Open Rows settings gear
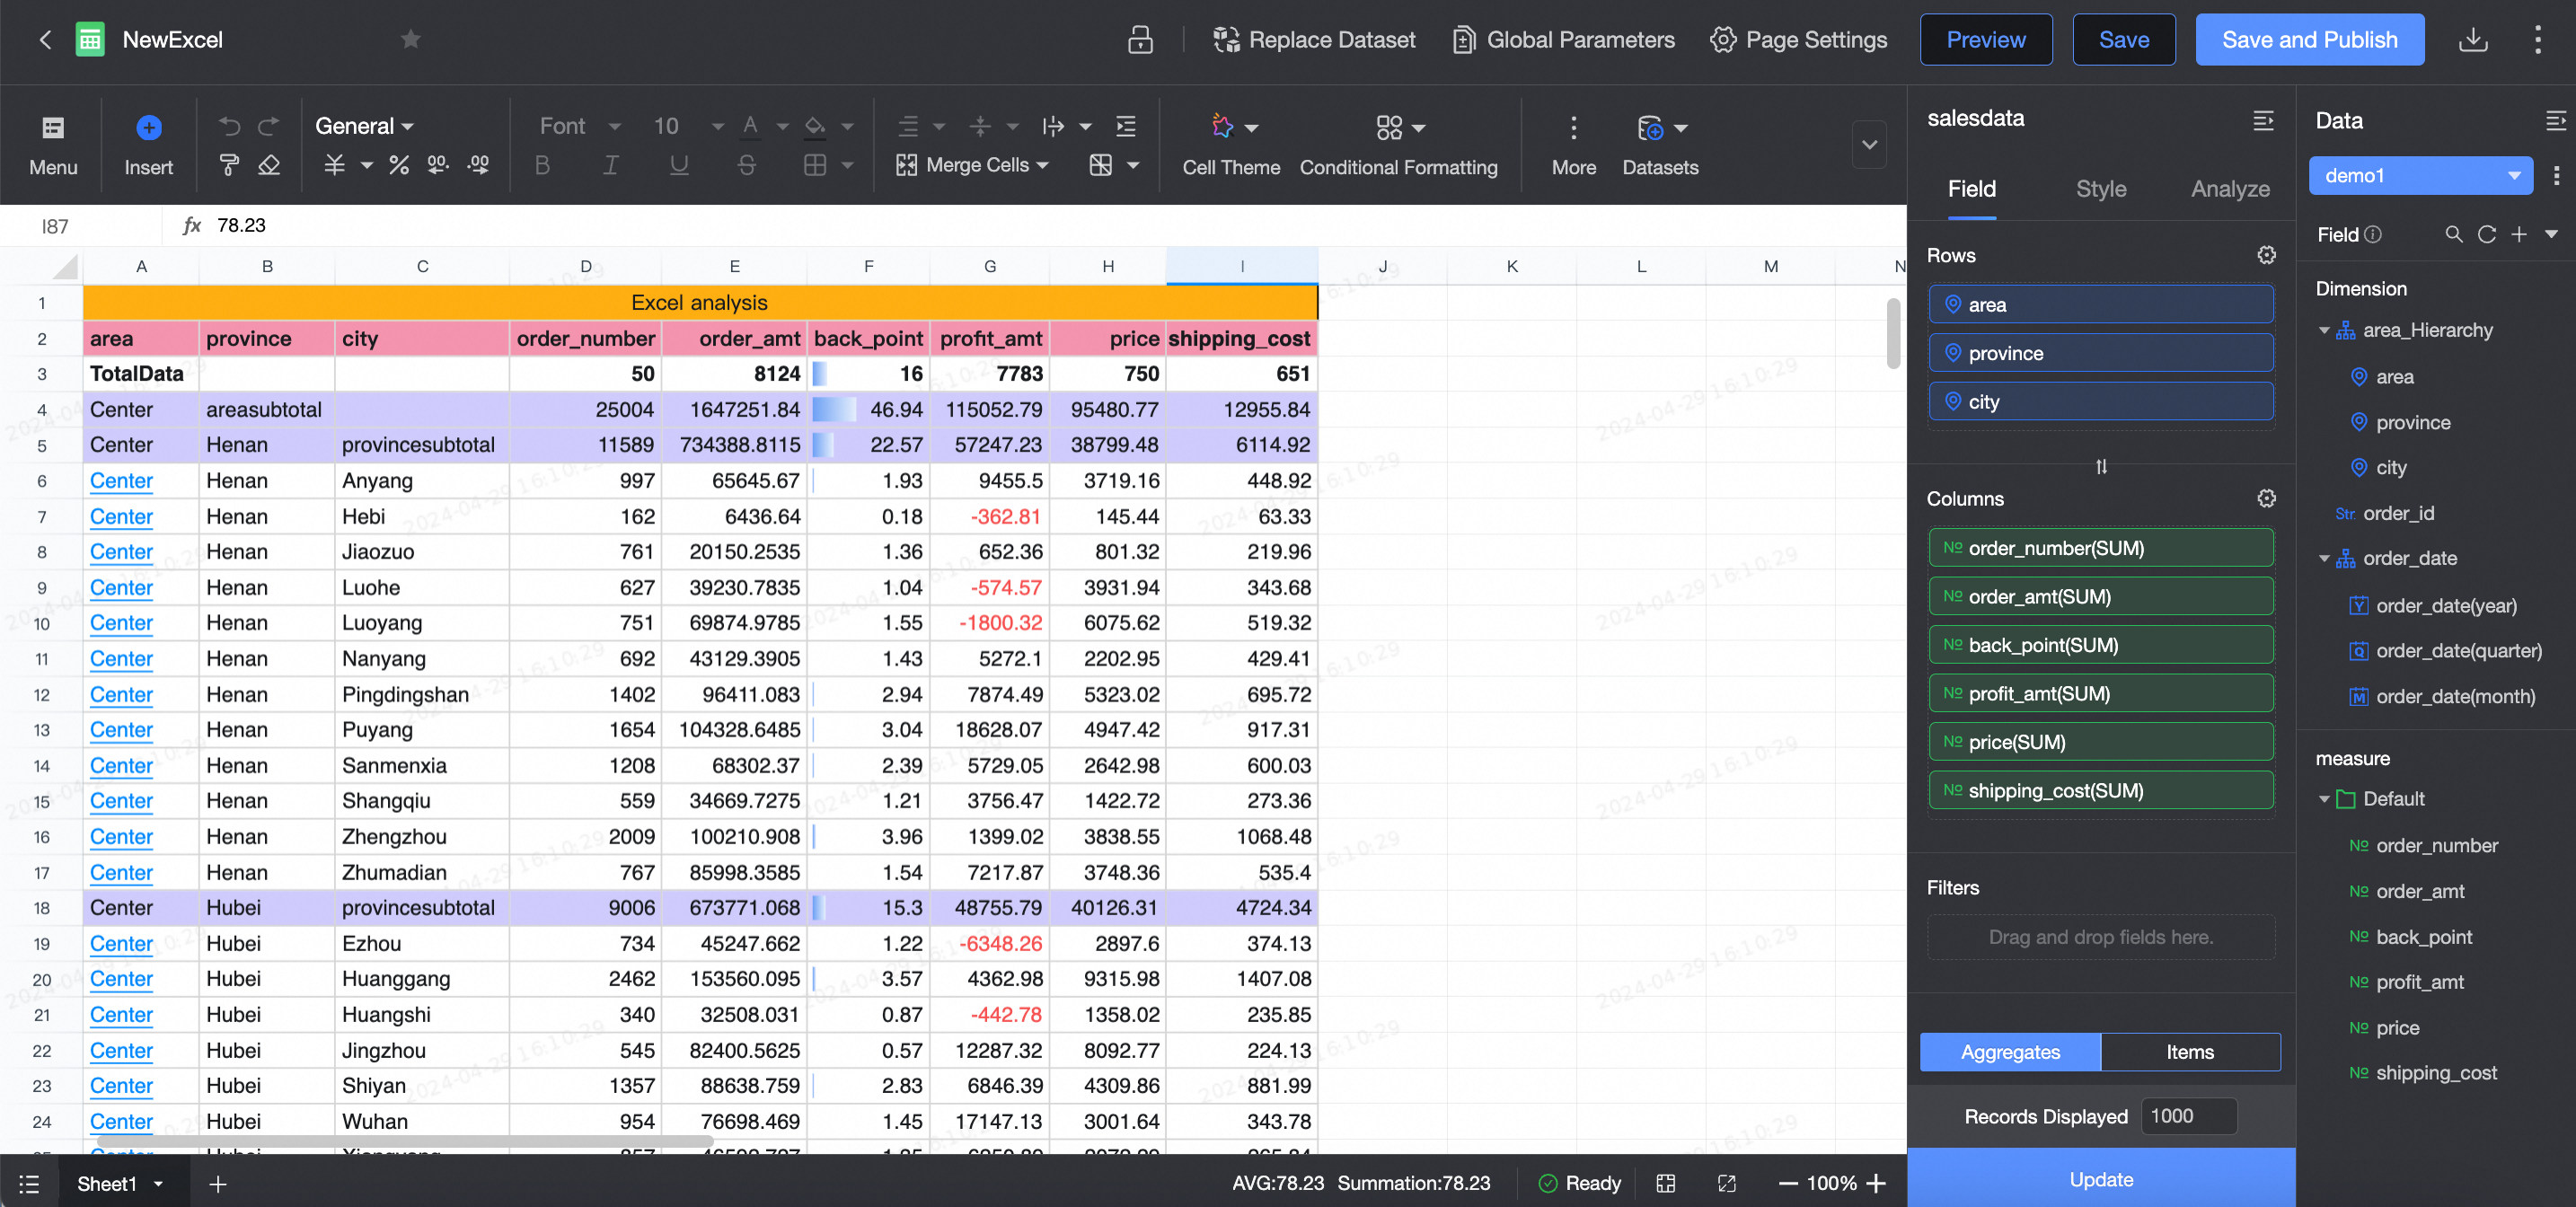This screenshot has height=1207, width=2576. 2266,255
